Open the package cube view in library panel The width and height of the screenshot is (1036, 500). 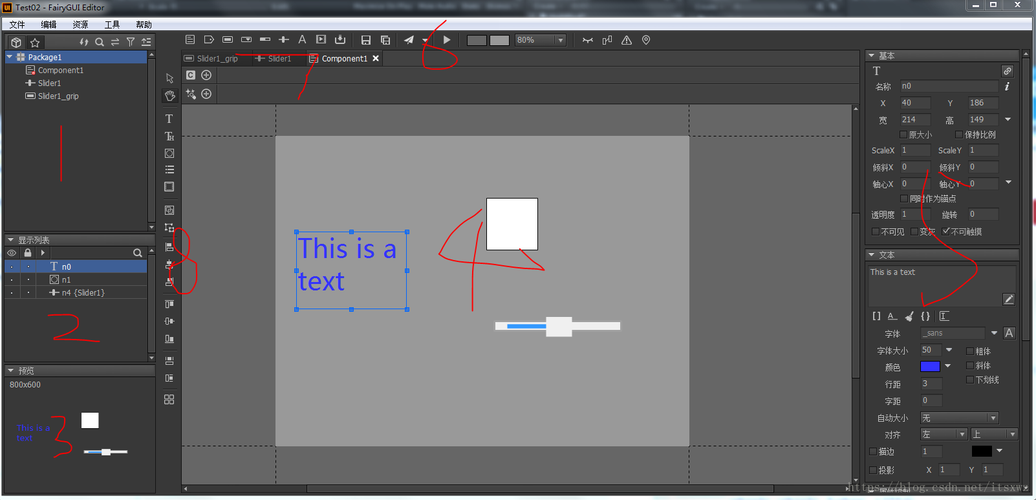18,42
